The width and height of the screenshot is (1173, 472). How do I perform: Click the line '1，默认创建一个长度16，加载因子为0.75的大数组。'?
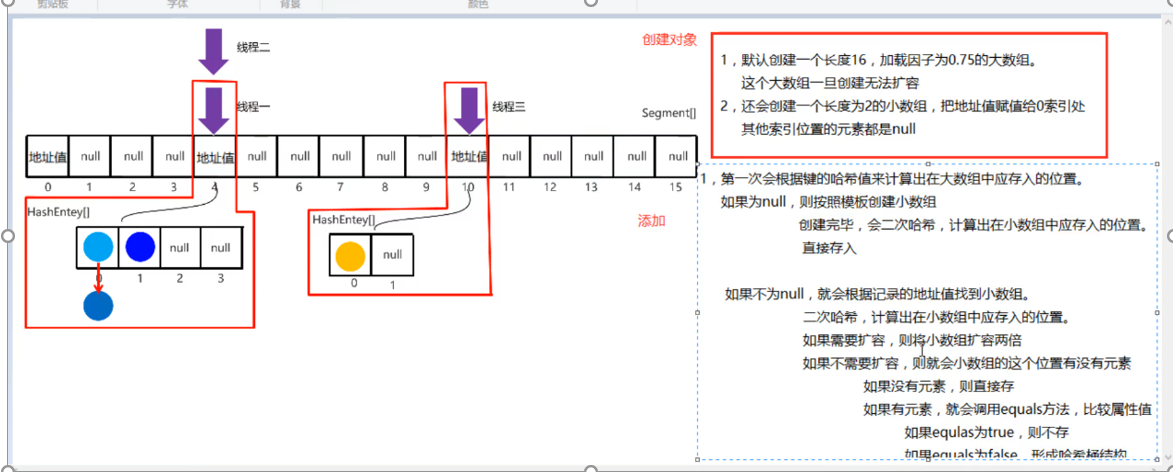(x=880, y=61)
